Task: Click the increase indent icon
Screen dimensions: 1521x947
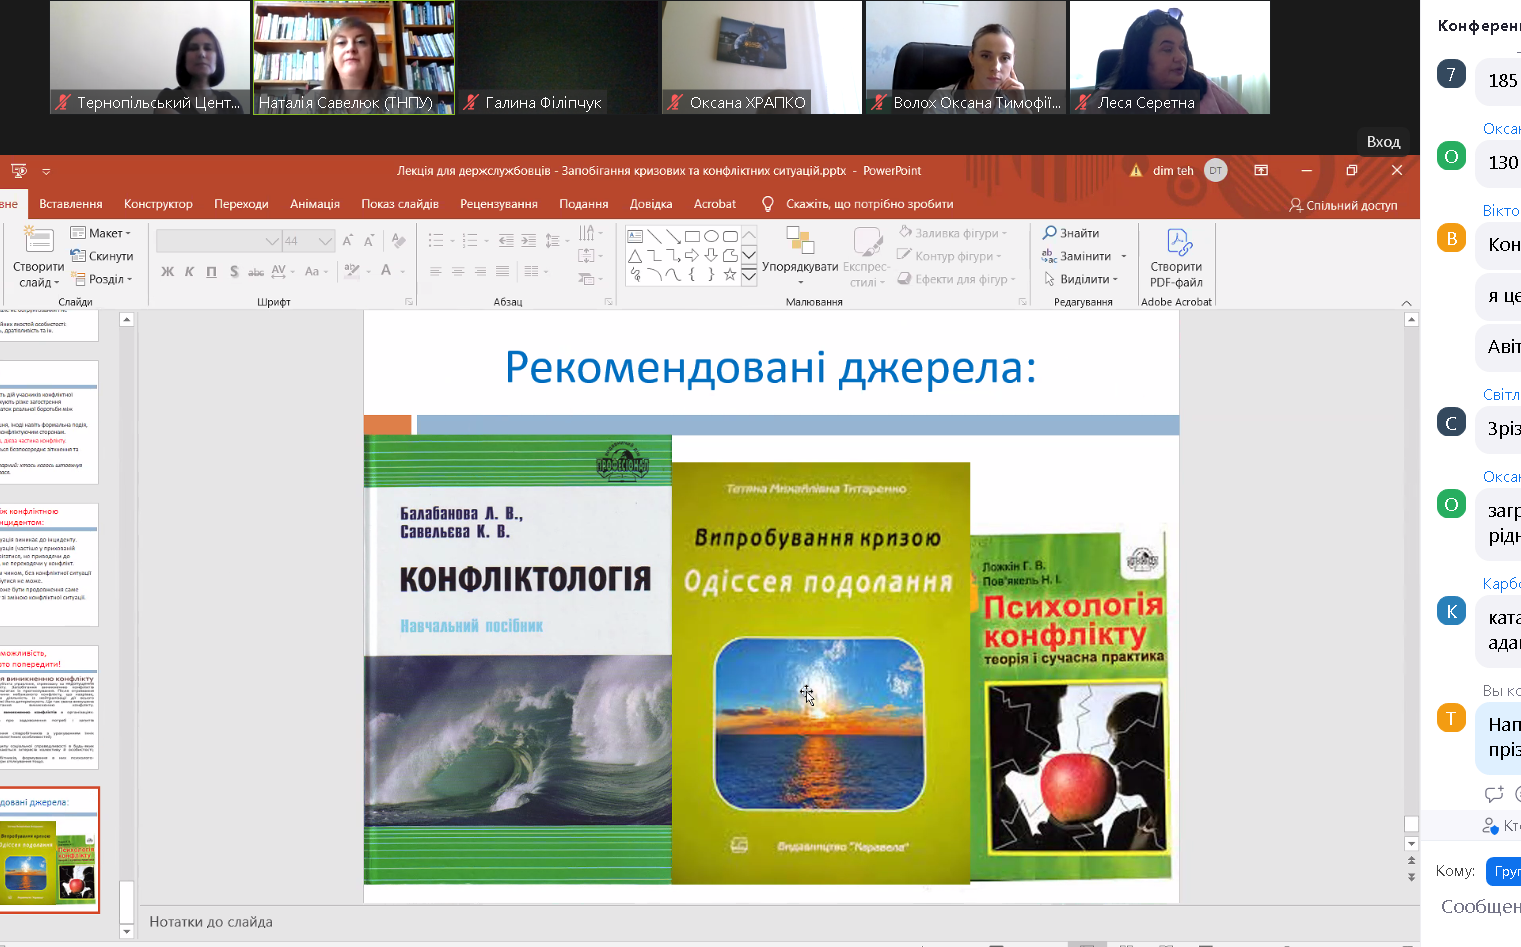Action: 528,240
